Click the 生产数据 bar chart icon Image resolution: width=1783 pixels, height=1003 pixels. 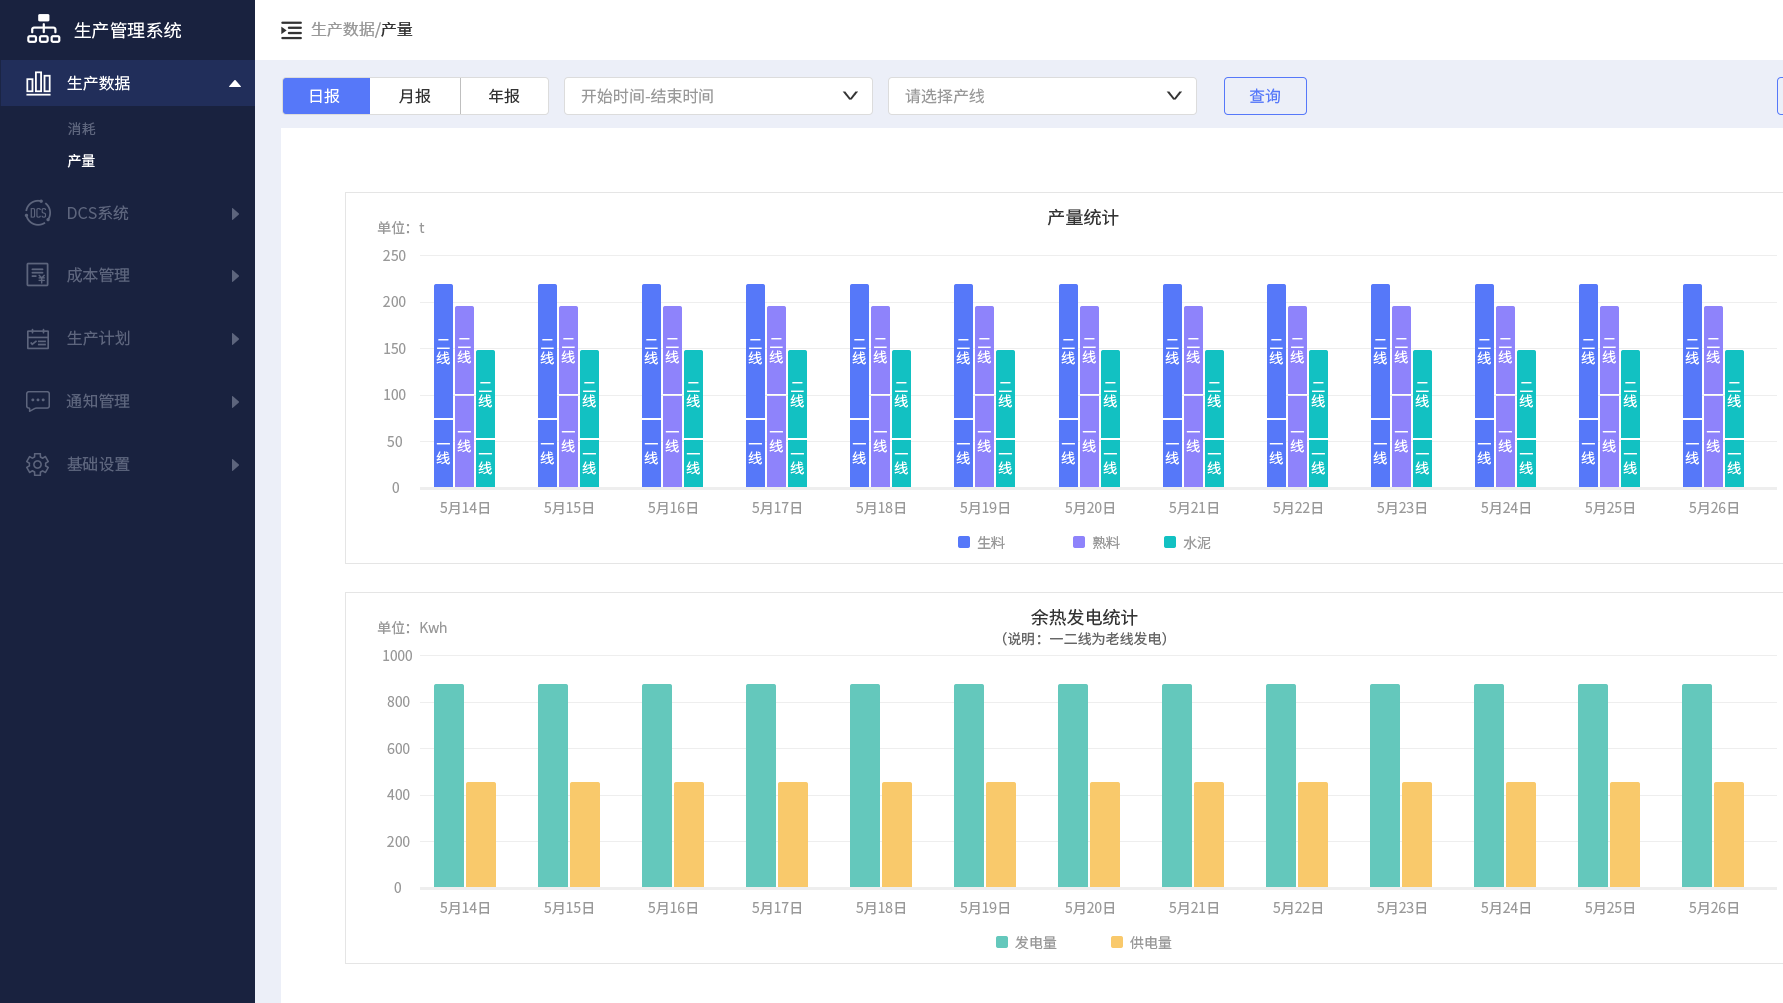(x=38, y=83)
